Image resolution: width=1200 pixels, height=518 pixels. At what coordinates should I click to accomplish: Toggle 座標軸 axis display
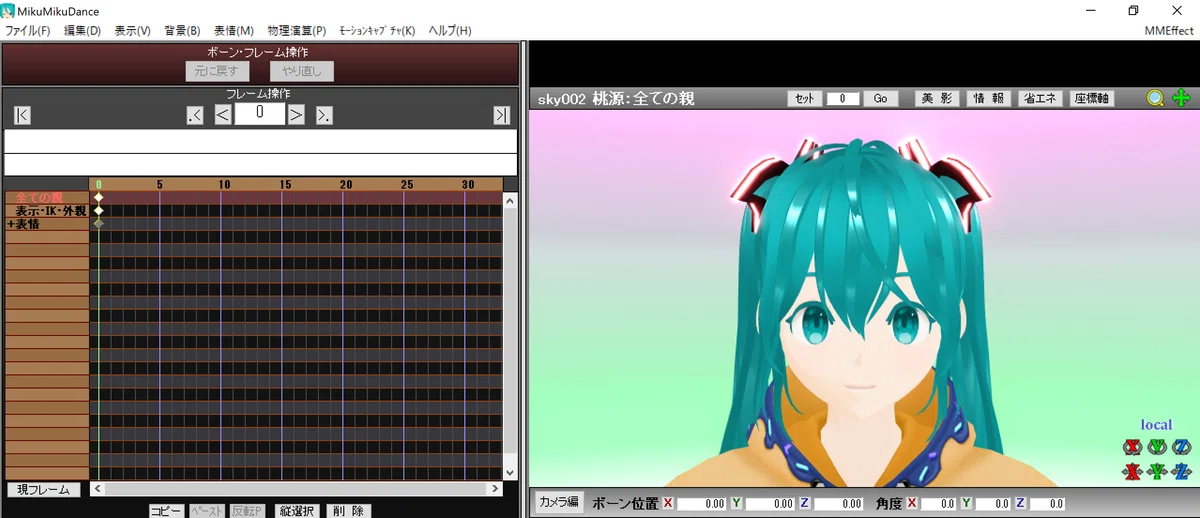[1092, 99]
